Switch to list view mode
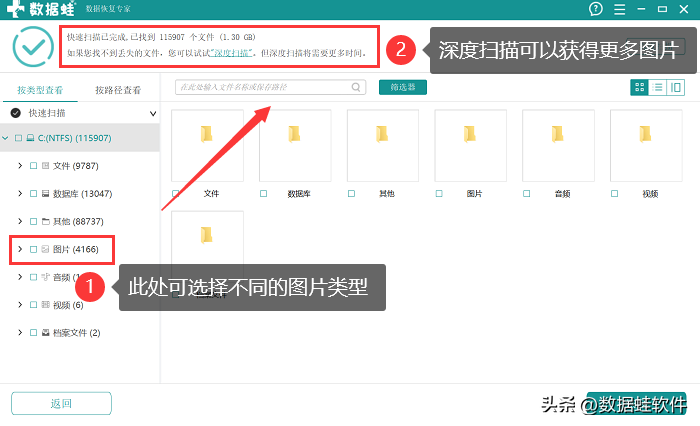Viewport: 700px width, 426px height. 657,87
